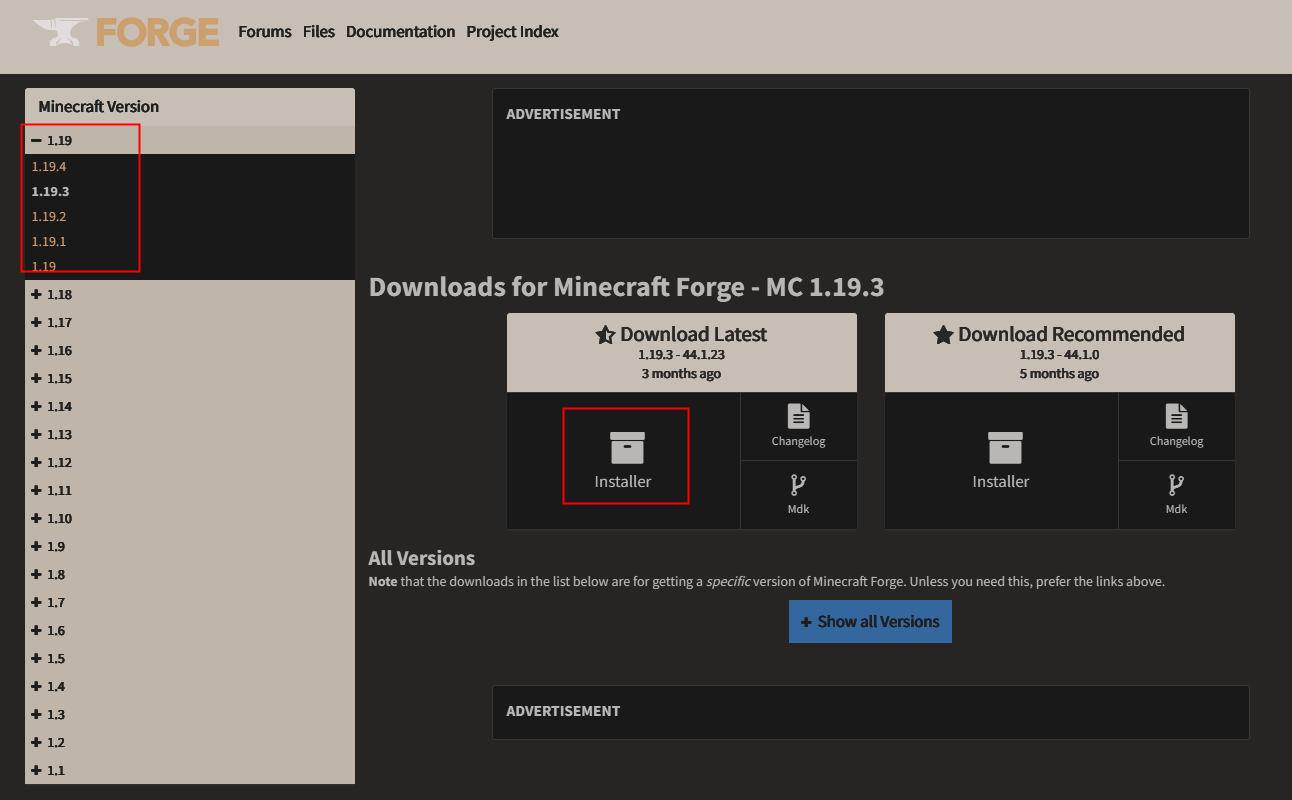Open Changelog icon under Download Latest
The height and width of the screenshot is (800, 1292).
(799, 416)
